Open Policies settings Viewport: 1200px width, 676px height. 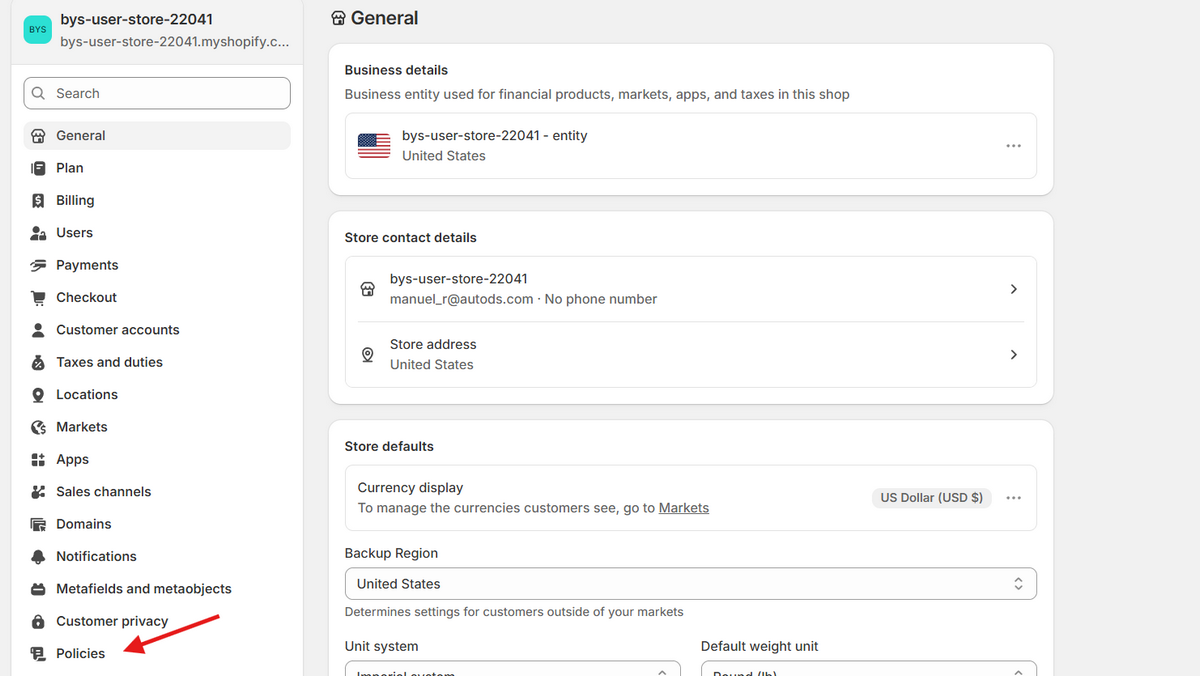pos(157,654)
